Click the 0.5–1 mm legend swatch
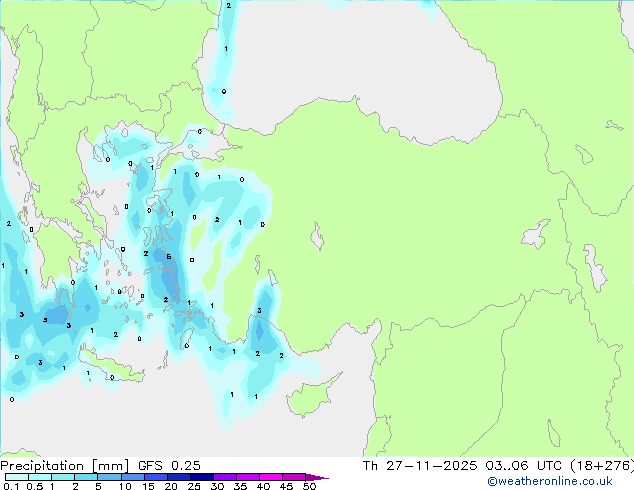634x490 pixels. click(40, 477)
